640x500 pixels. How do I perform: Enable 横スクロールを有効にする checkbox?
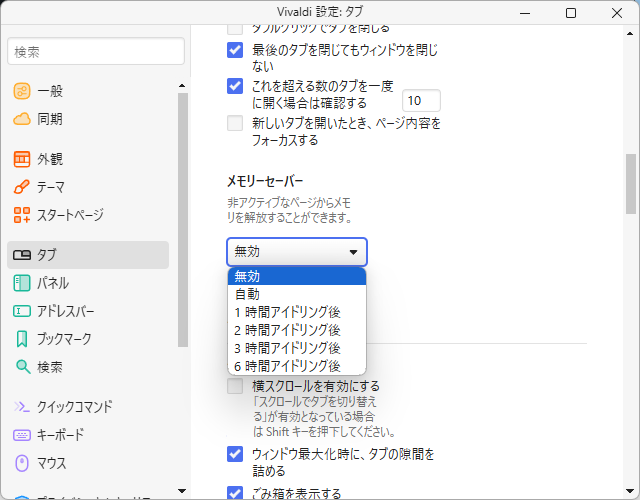click(235, 386)
